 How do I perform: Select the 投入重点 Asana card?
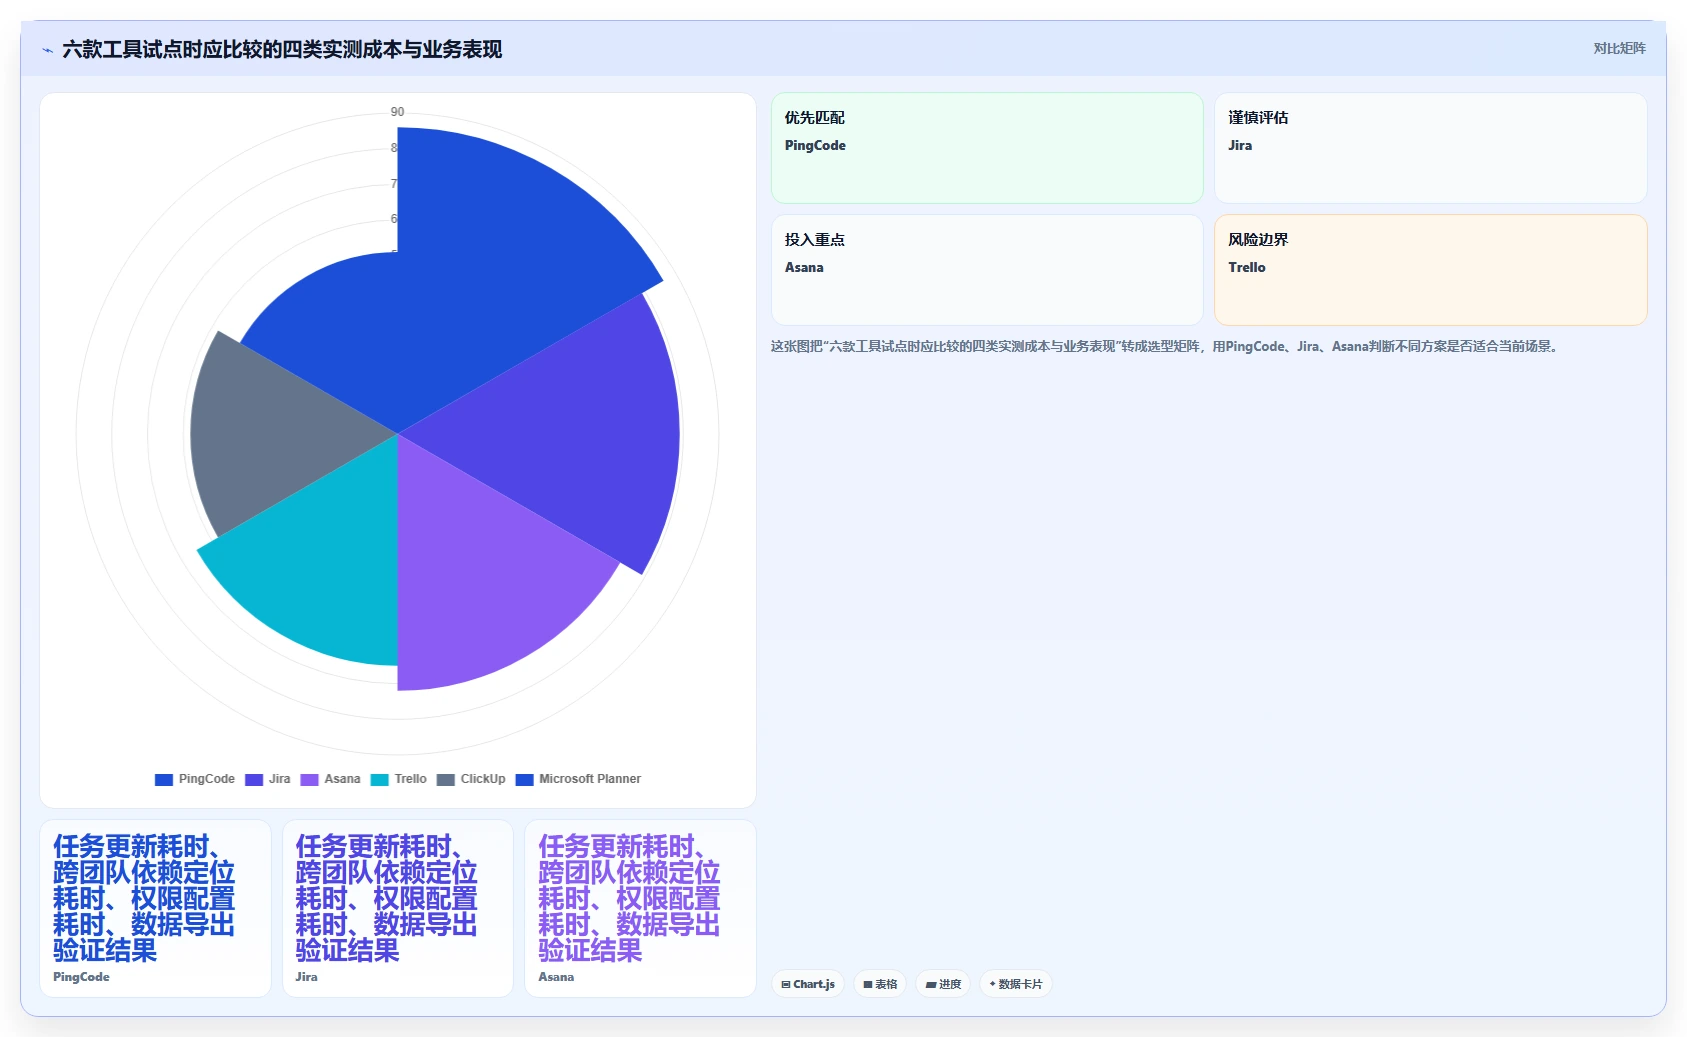point(987,270)
